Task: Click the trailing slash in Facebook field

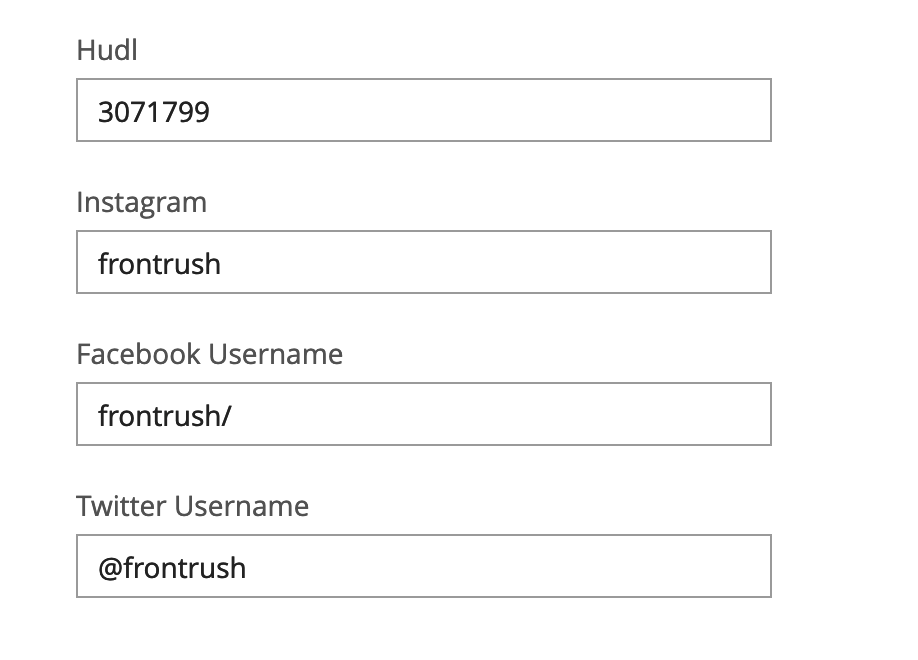Action: 227,416
